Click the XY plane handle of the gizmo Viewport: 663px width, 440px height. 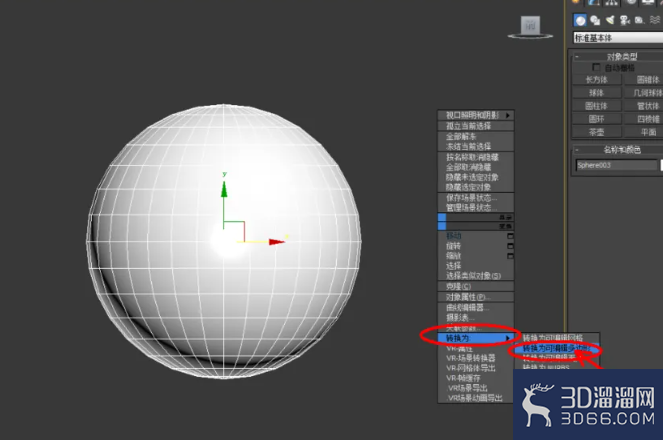coord(234,231)
